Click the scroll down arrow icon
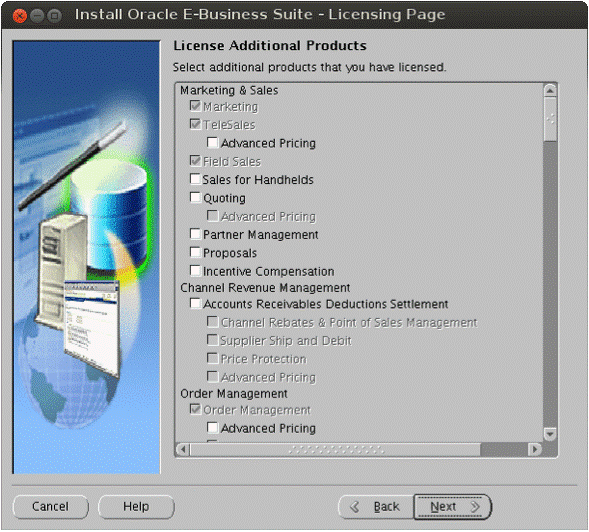The image size is (589, 532). (x=550, y=434)
